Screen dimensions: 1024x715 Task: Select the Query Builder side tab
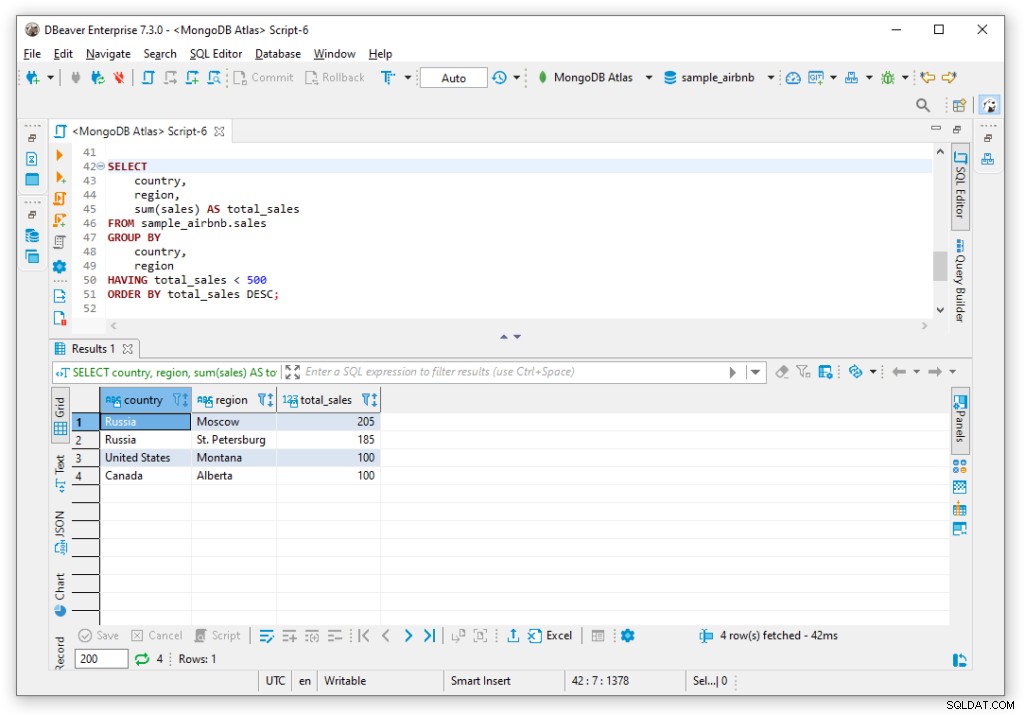[x=959, y=280]
